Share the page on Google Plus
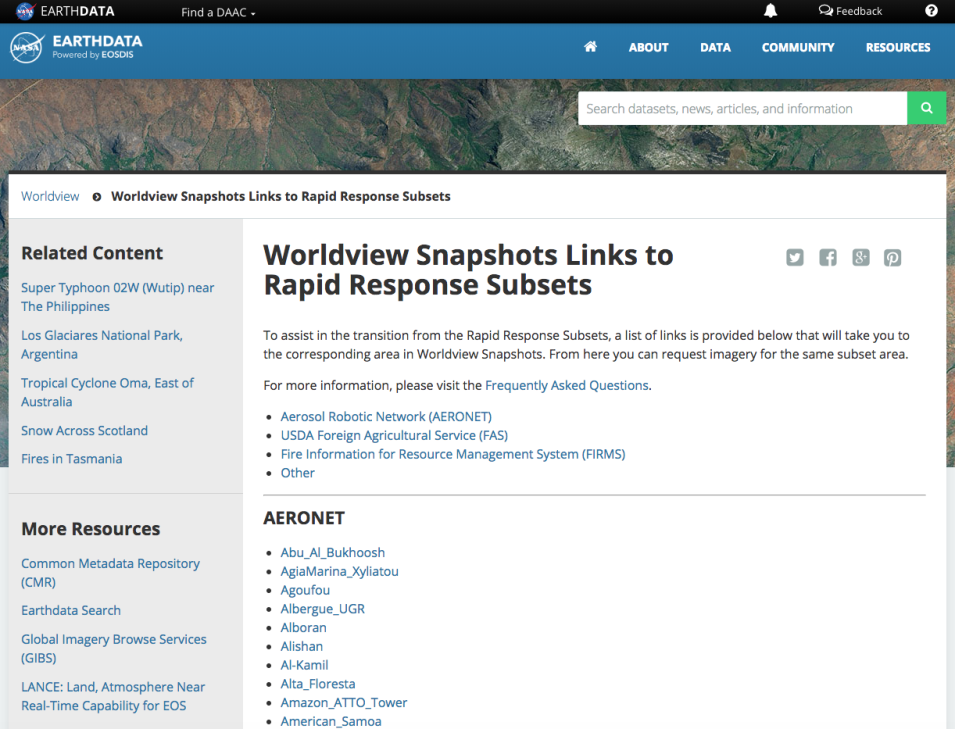This screenshot has height=729, width=955. pyautogui.click(x=861, y=258)
